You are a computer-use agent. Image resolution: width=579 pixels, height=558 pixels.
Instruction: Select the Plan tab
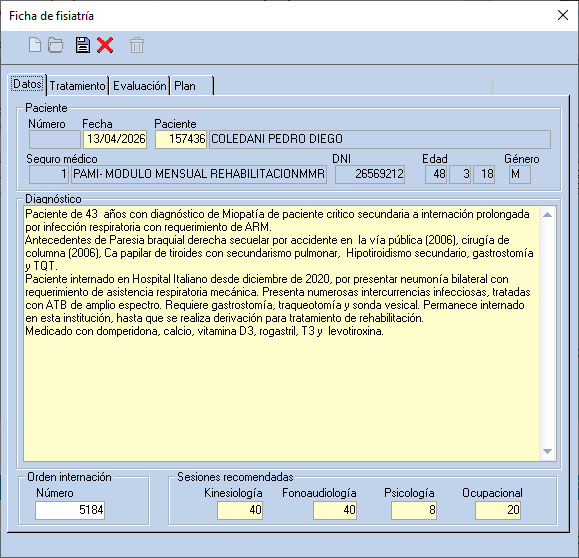pyautogui.click(x=192, y=86)
